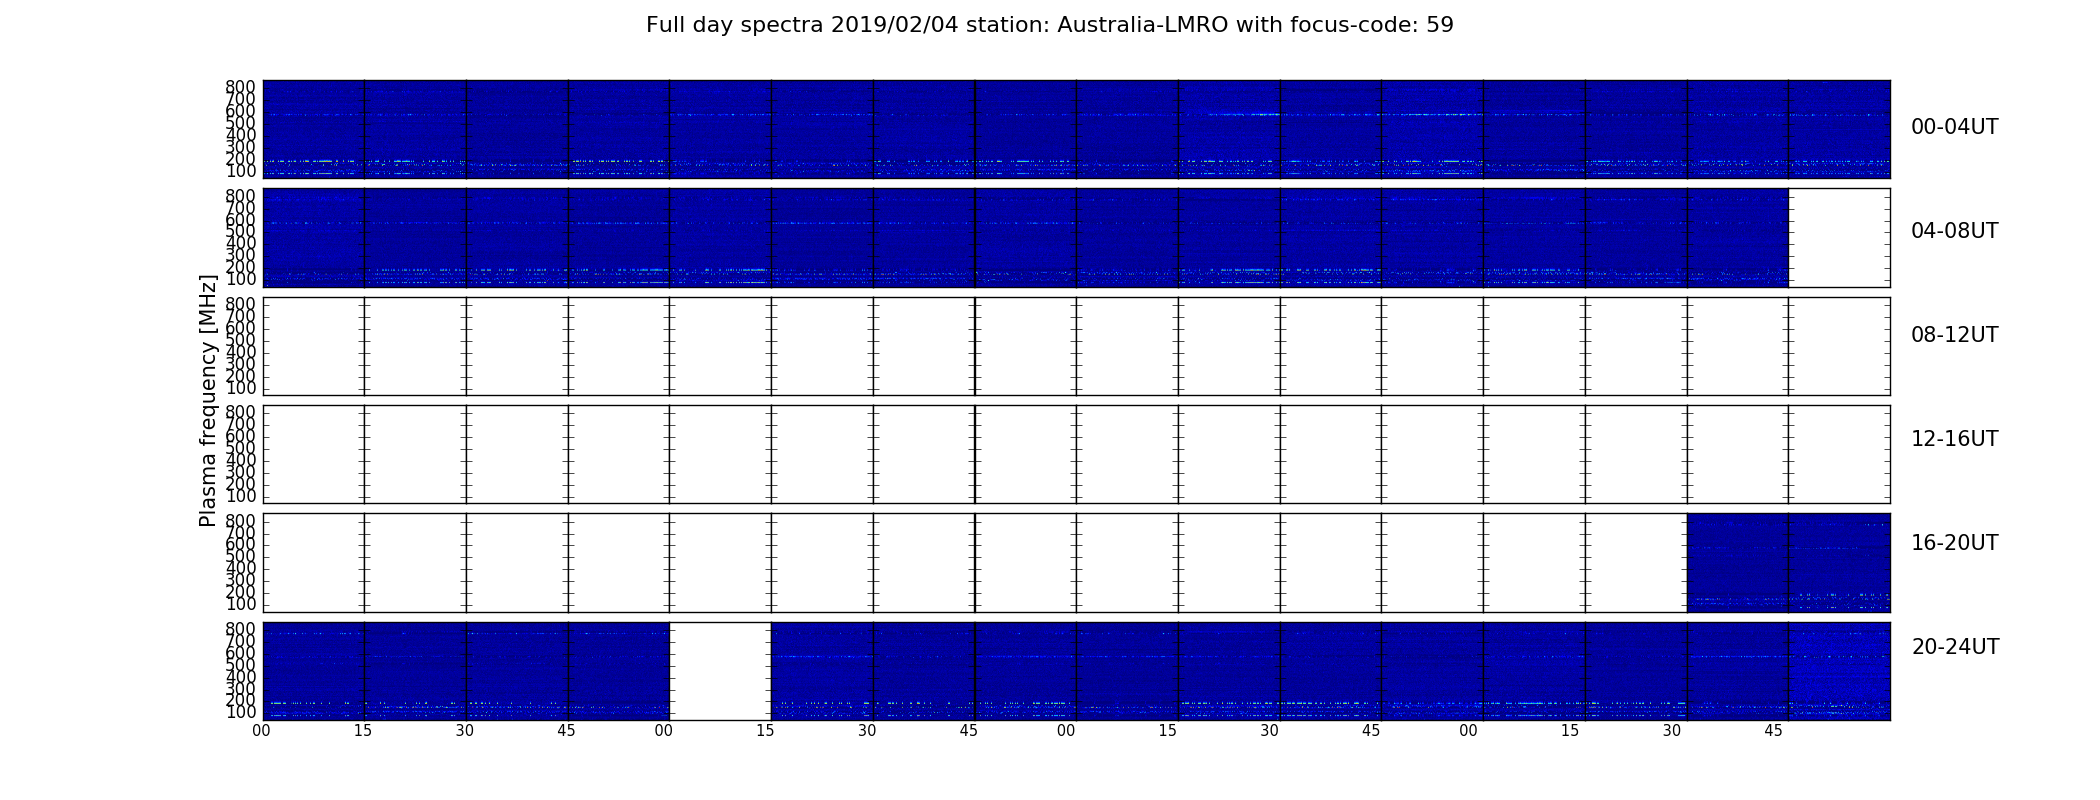2100x800 pixels.
Task: Click the "Plasma frequency [MHz]" axis label
Action: (x=208, y=400)
